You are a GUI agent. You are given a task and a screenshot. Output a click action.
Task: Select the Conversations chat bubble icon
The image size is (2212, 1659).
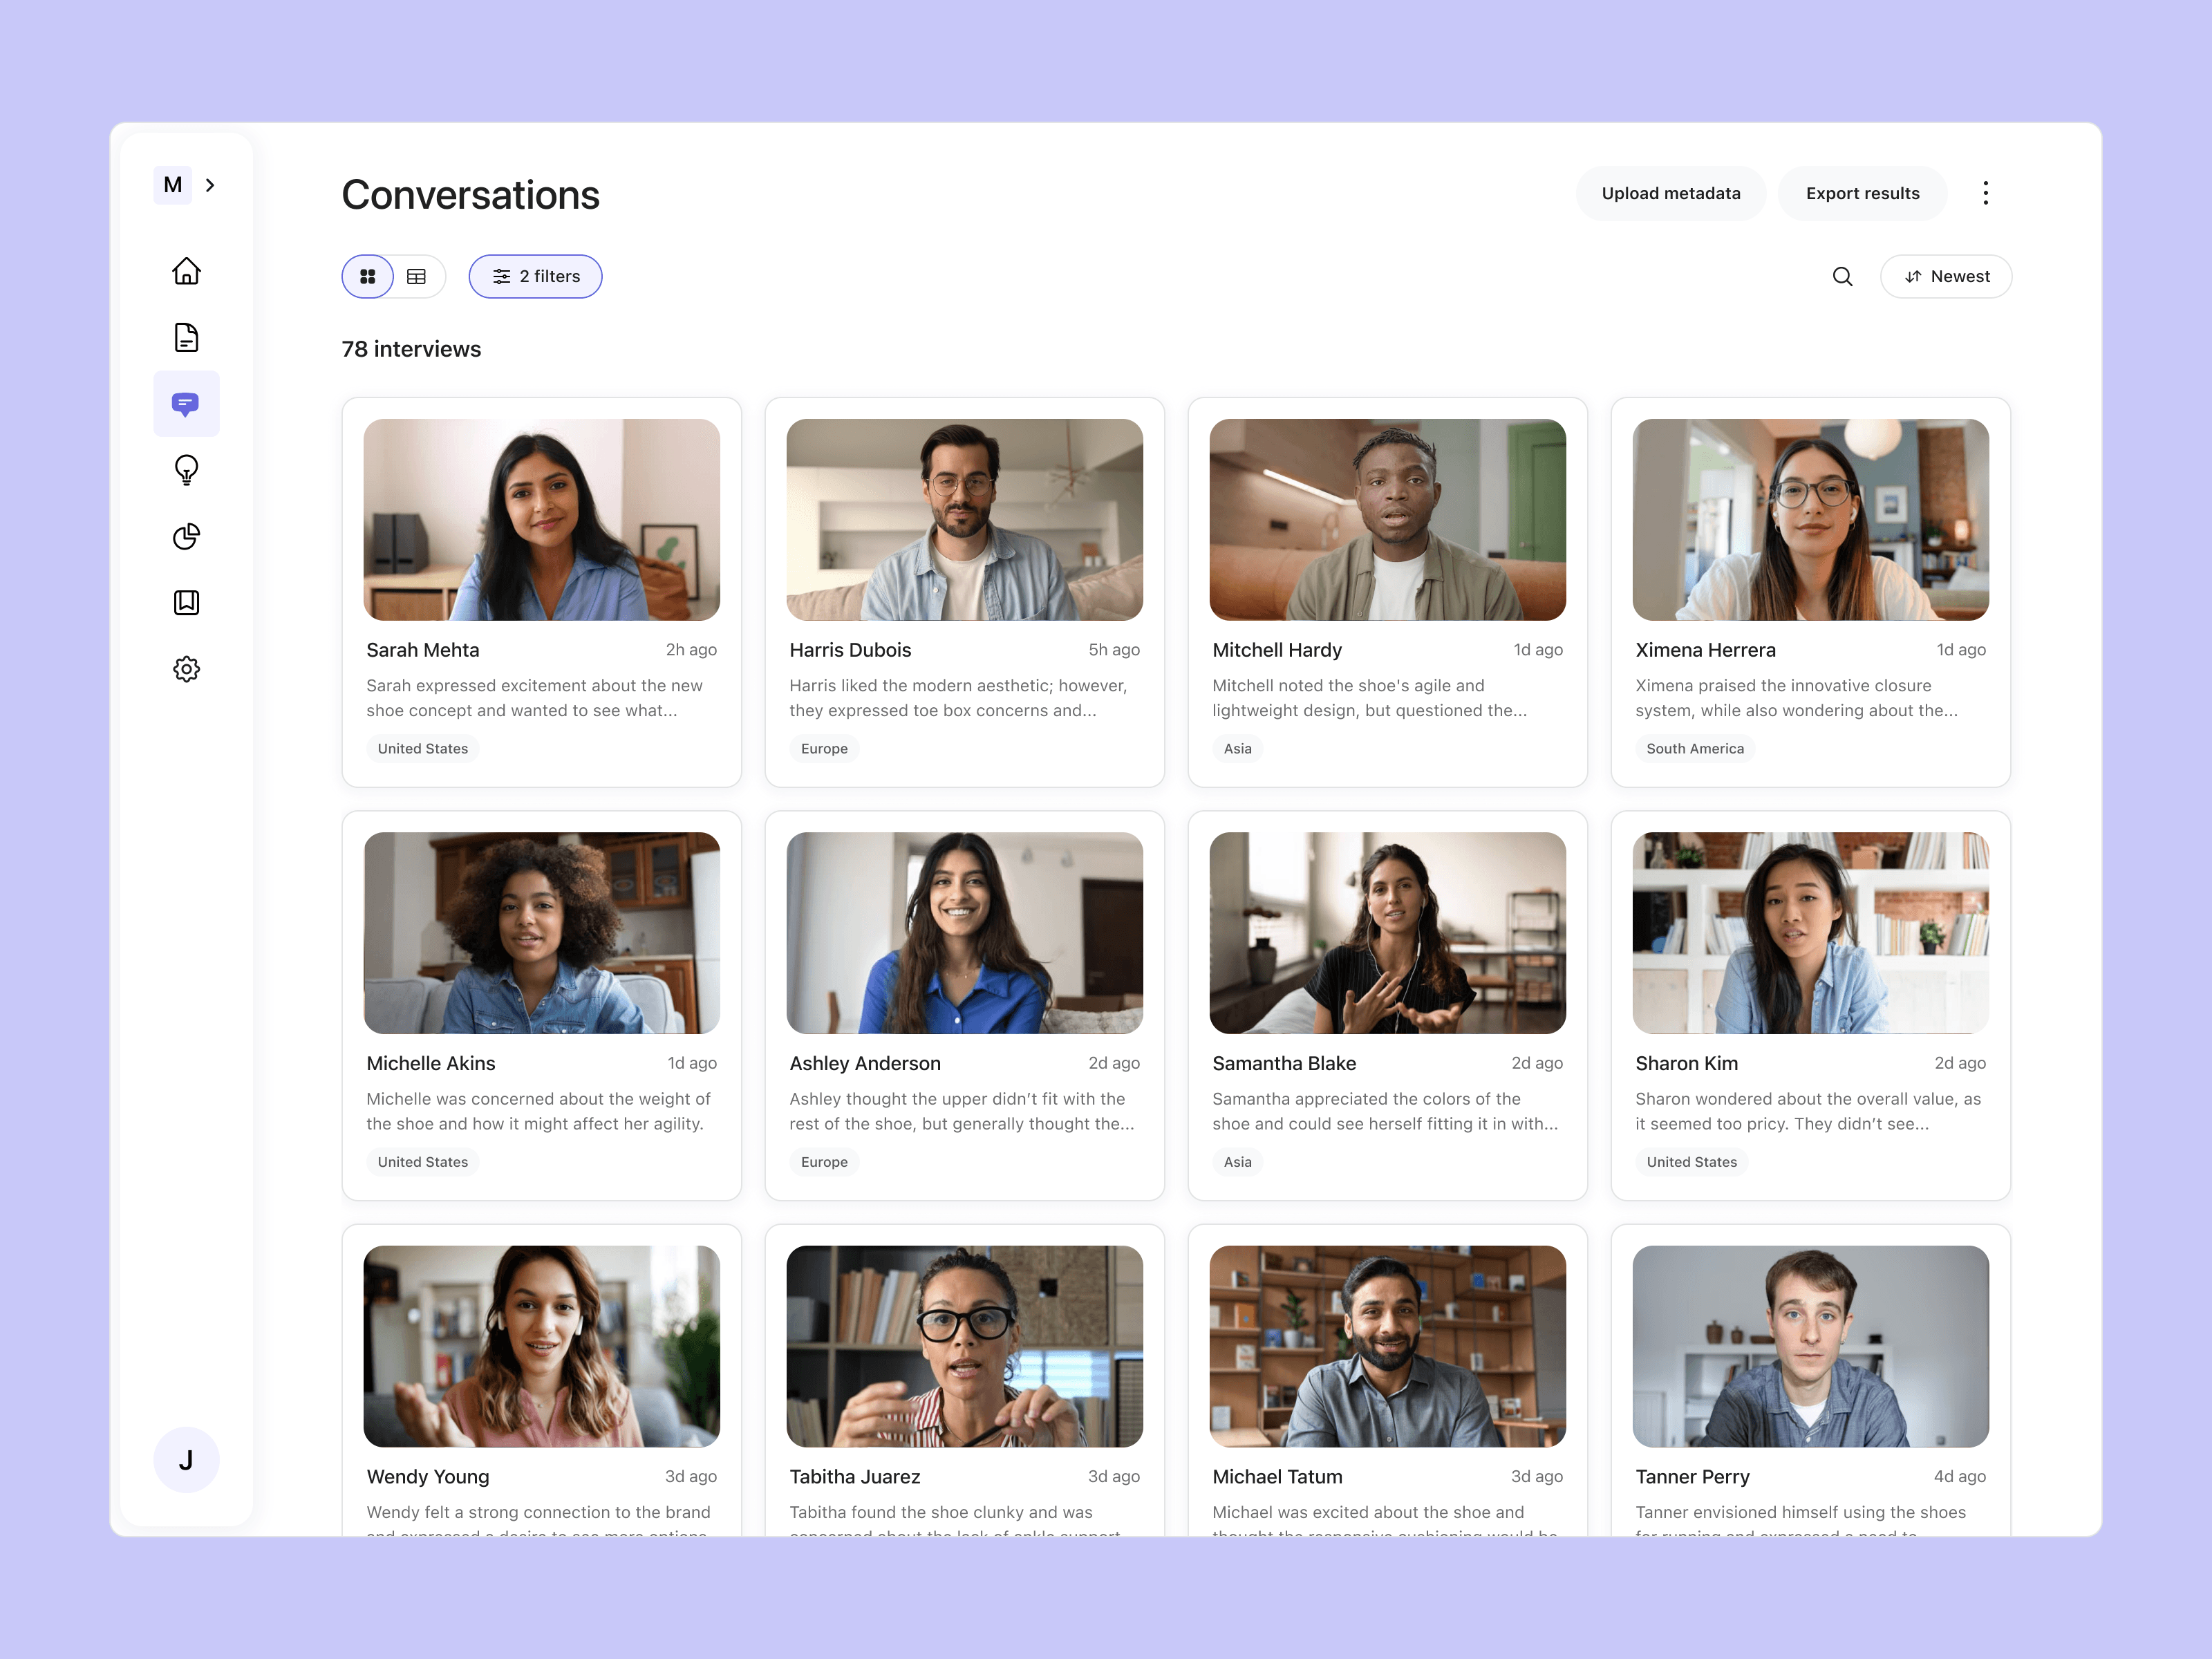tap(186, 404)
